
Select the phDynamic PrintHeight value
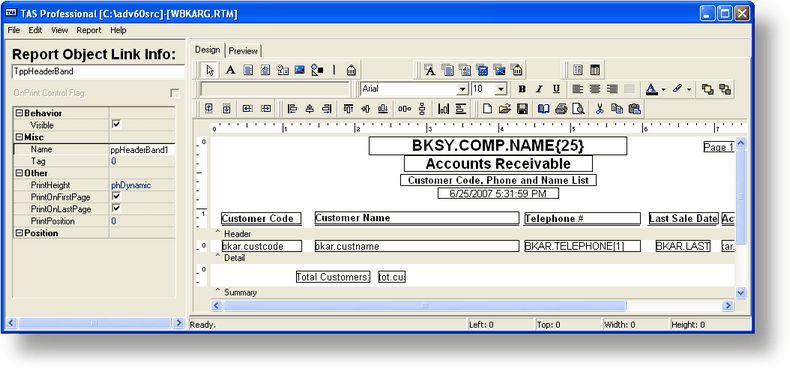point(143,186)
